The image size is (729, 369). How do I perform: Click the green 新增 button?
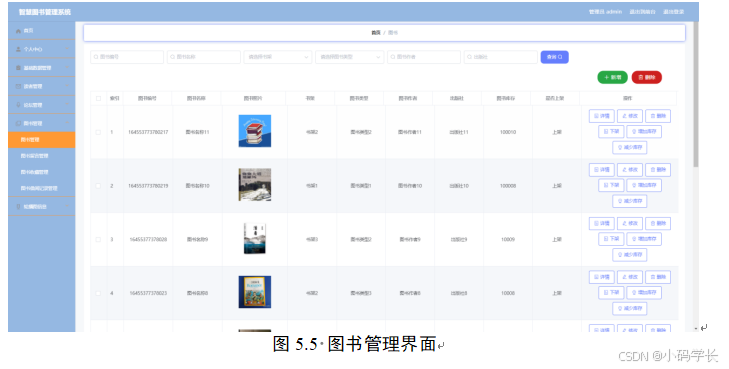[x=612, y=78]
